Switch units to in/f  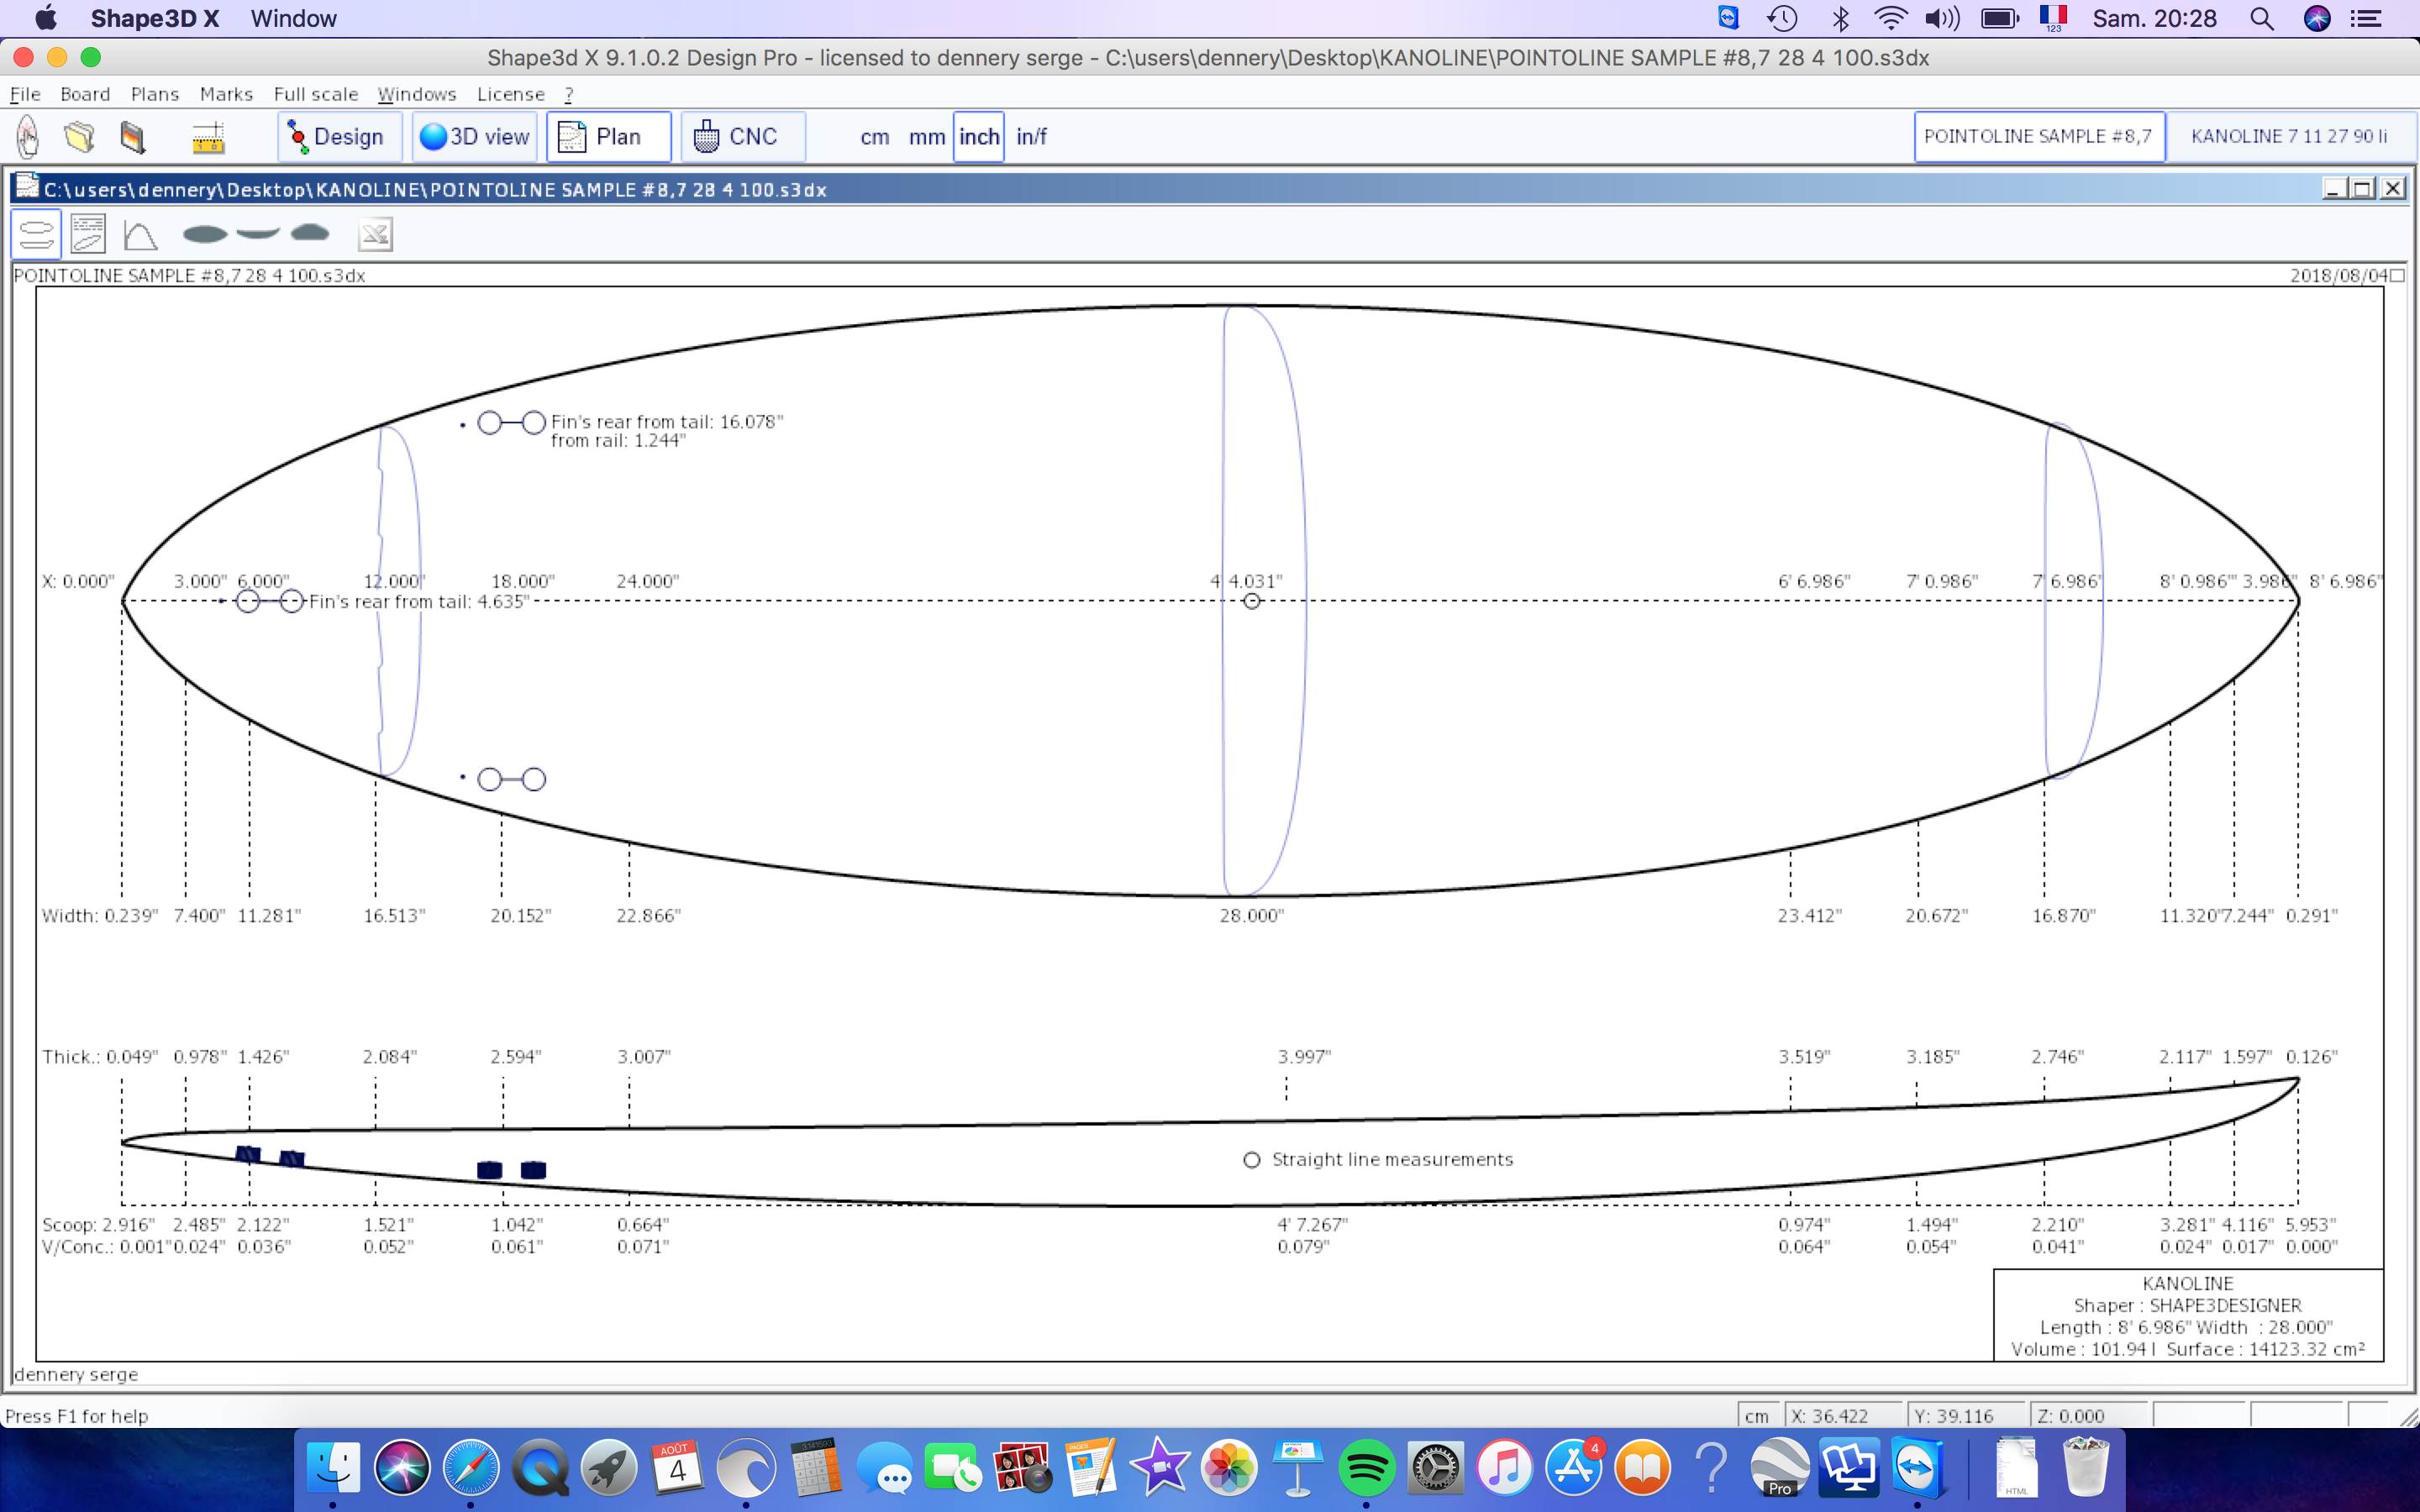(x=1031, y=137)
